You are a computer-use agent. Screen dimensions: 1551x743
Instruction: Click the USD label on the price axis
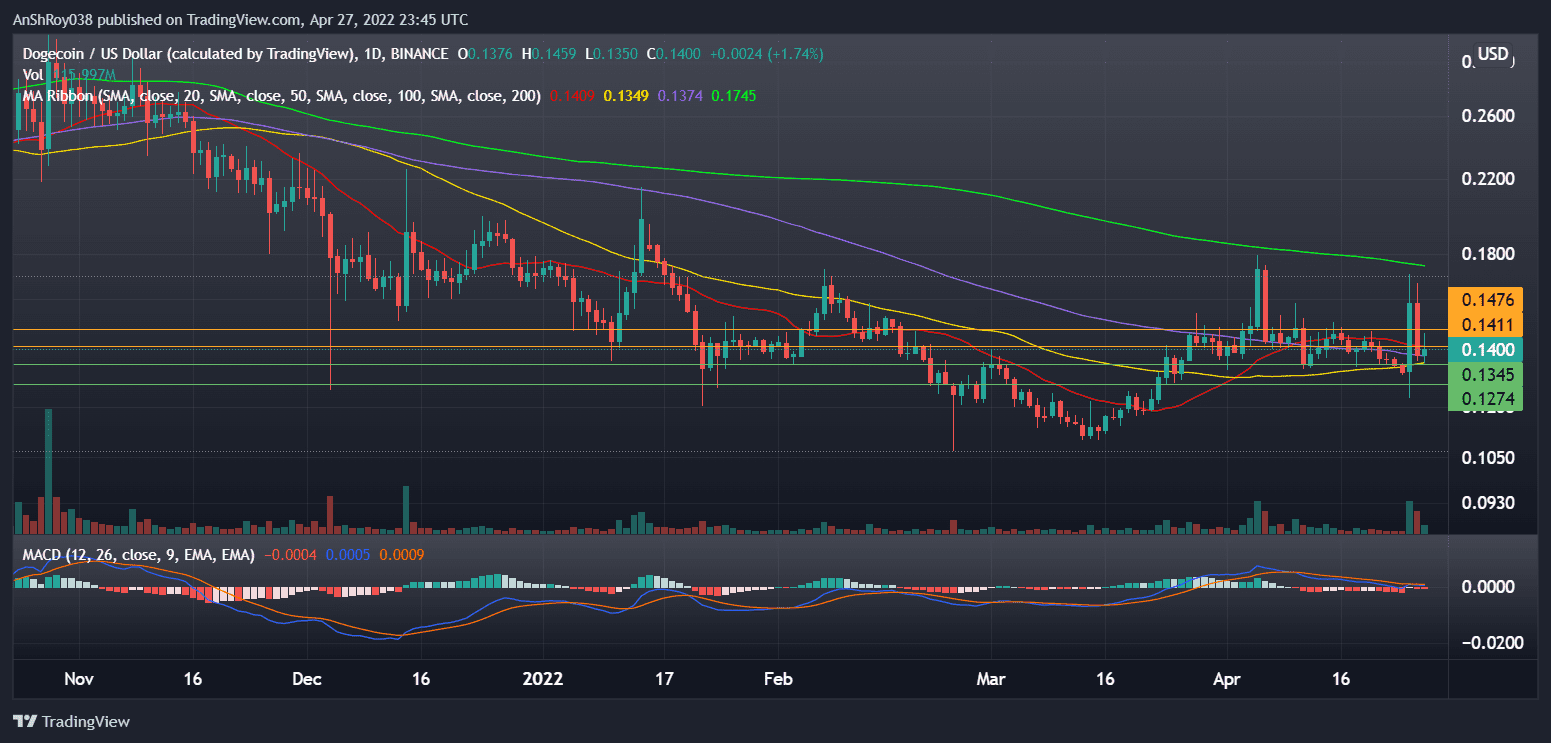pyautogui.click(x=1493, y=55)
